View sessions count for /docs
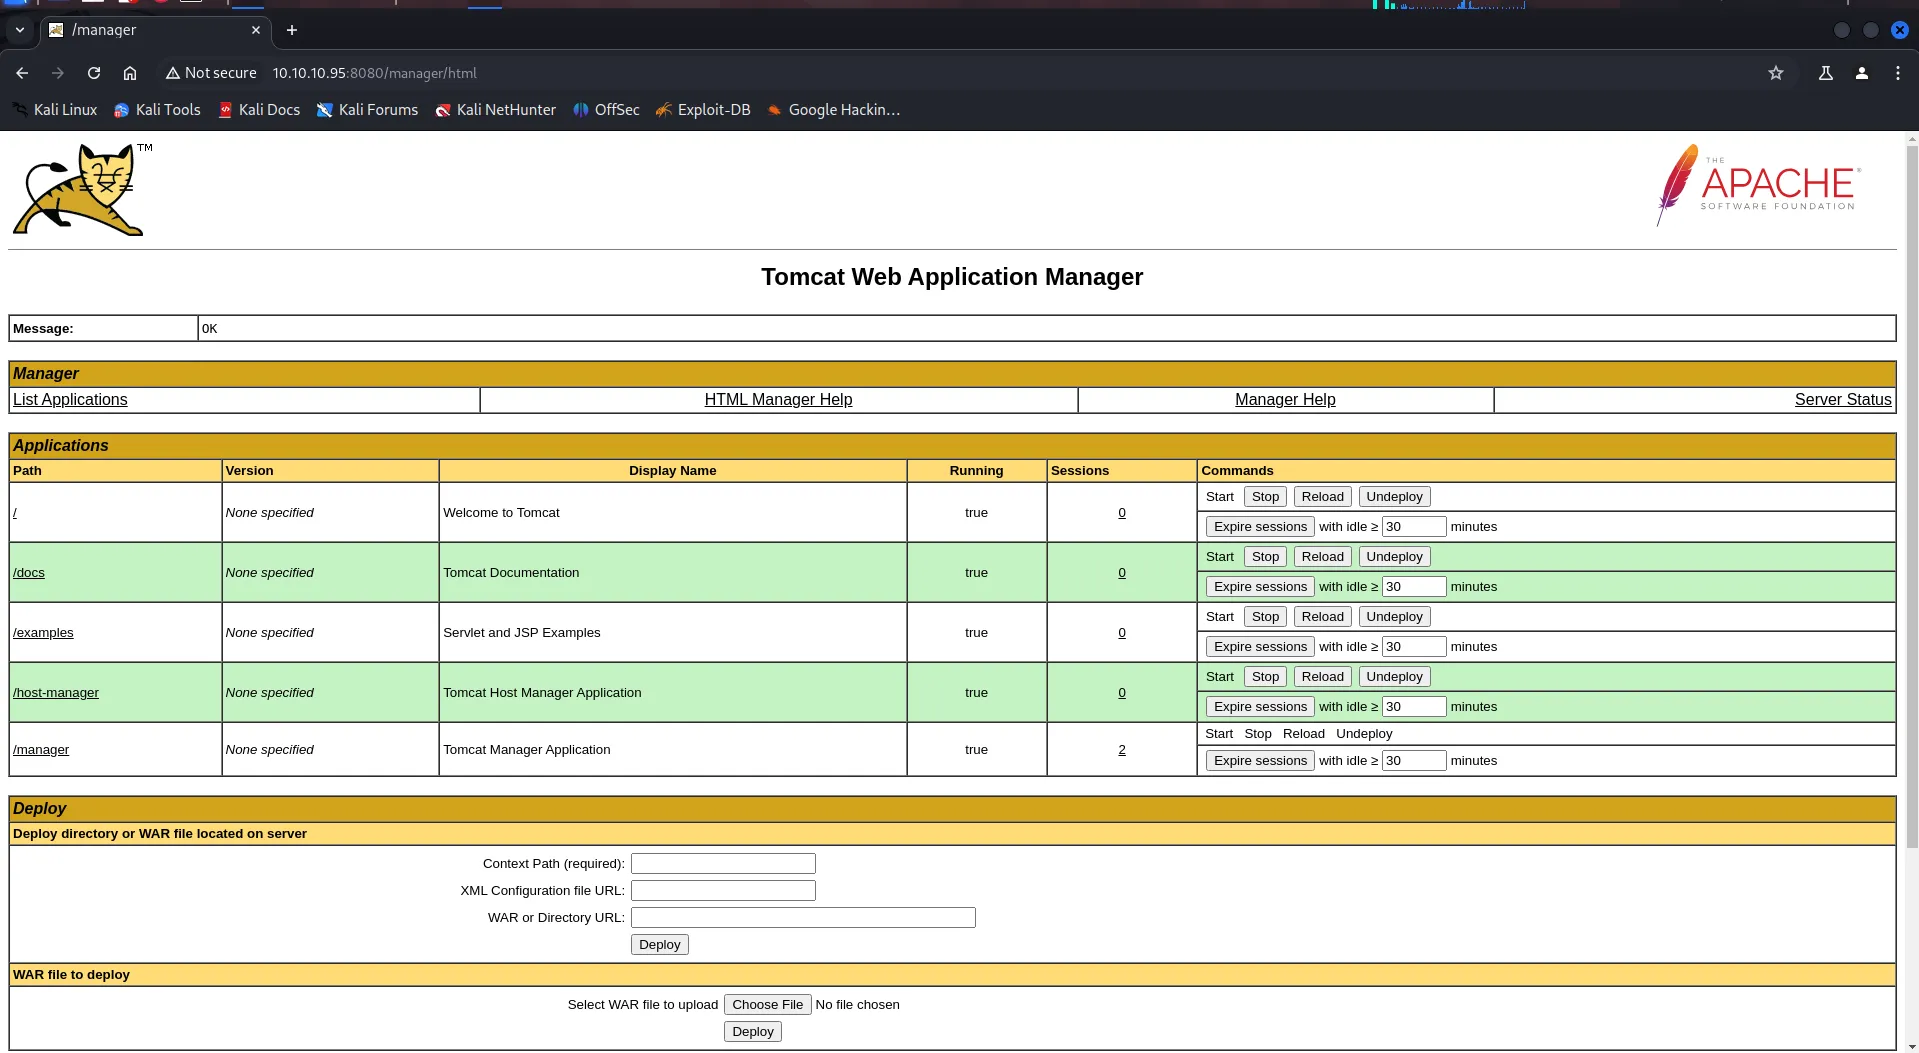This screenshot has height=1053, width=1919. click(1122, 573)
